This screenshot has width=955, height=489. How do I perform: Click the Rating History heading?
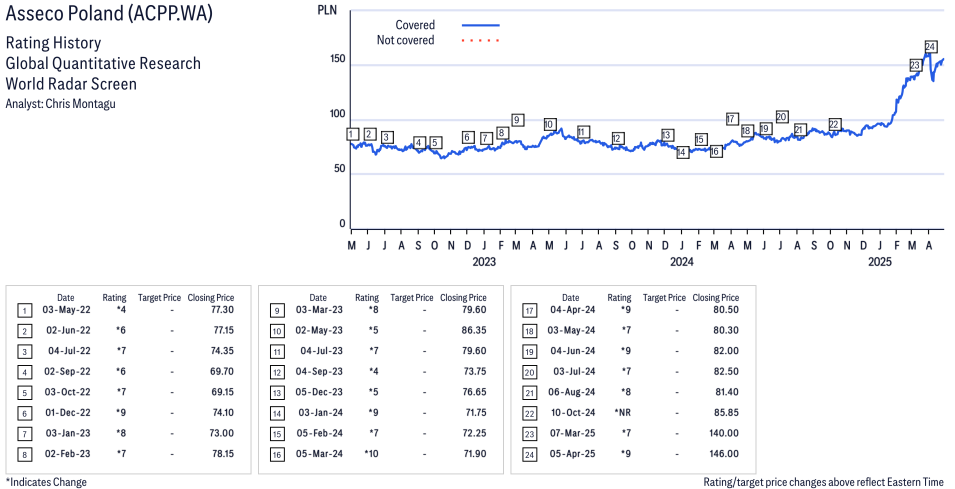tap(54, 43)
